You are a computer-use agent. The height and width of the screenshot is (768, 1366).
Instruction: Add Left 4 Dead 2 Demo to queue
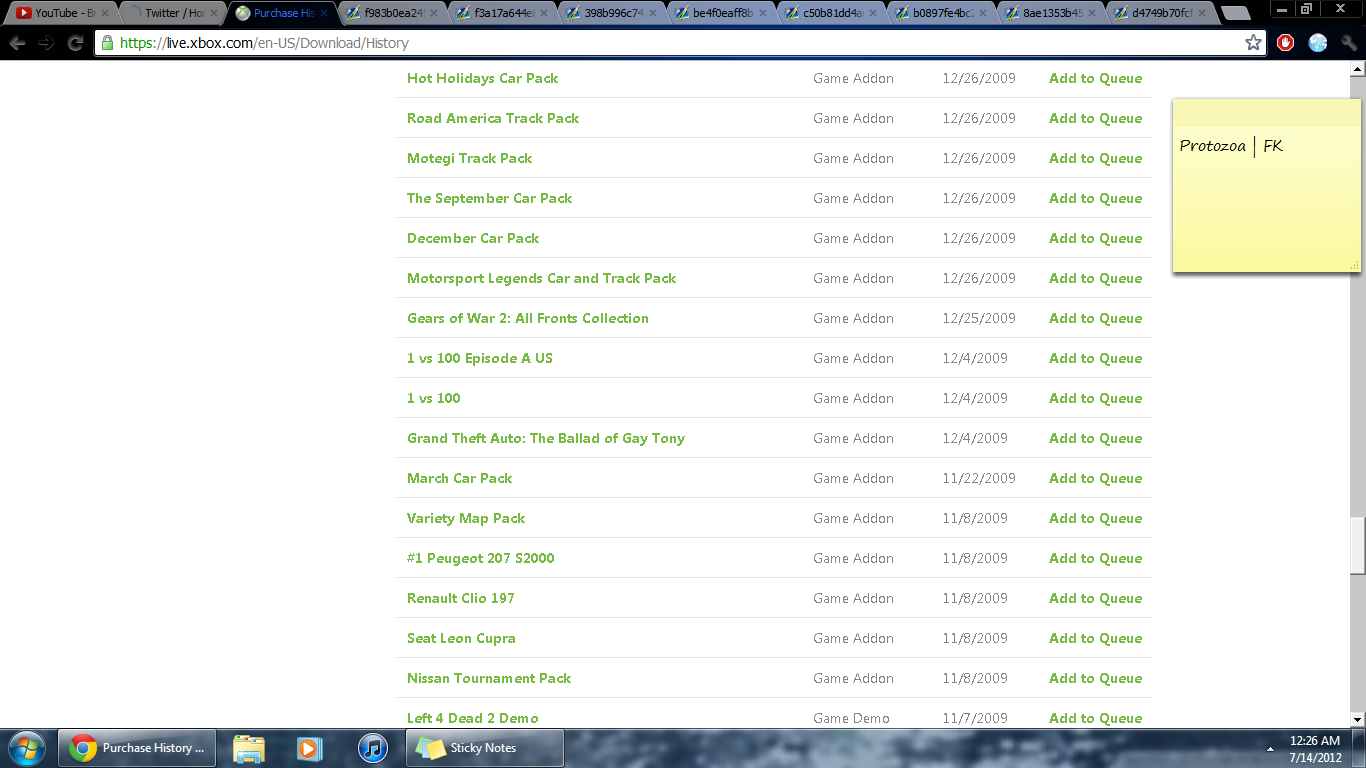click(1095, 718)
